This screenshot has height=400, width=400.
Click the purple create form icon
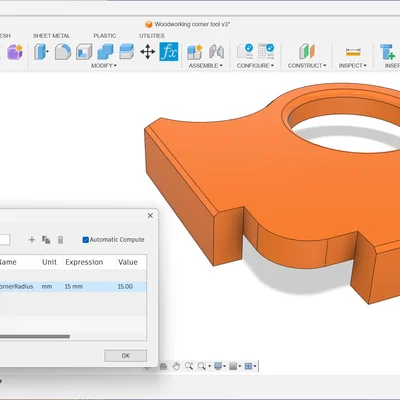pos(15,52)
